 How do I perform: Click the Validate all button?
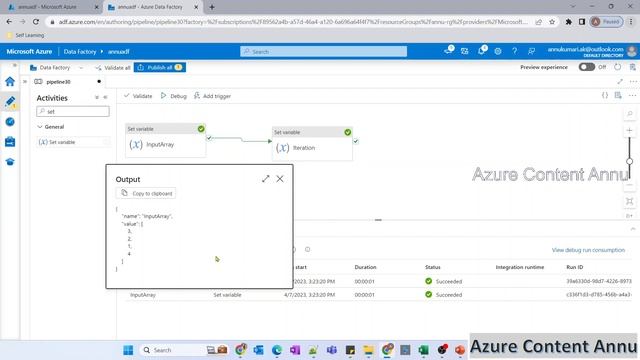pos(112,67)
